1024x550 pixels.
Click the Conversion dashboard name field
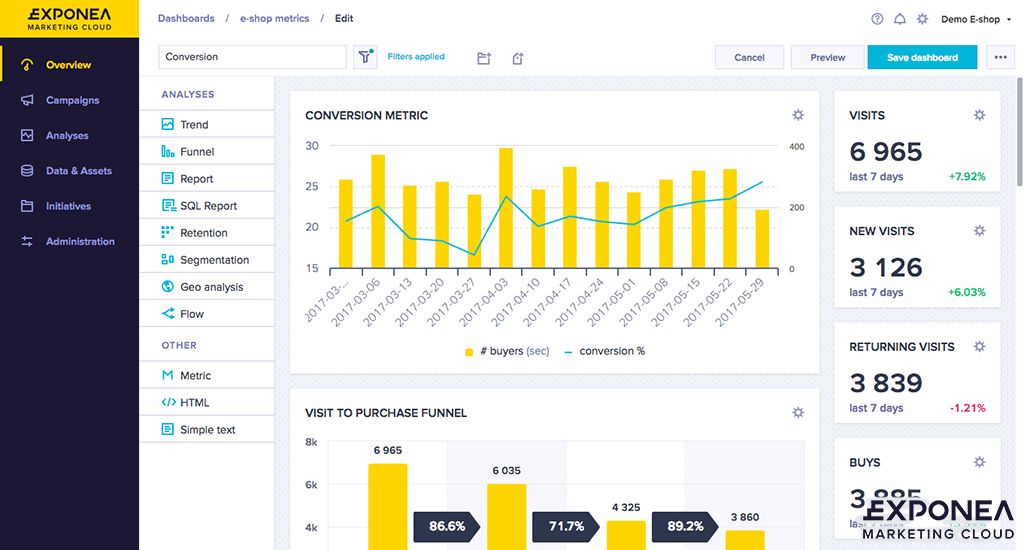[x=252, y=57]
